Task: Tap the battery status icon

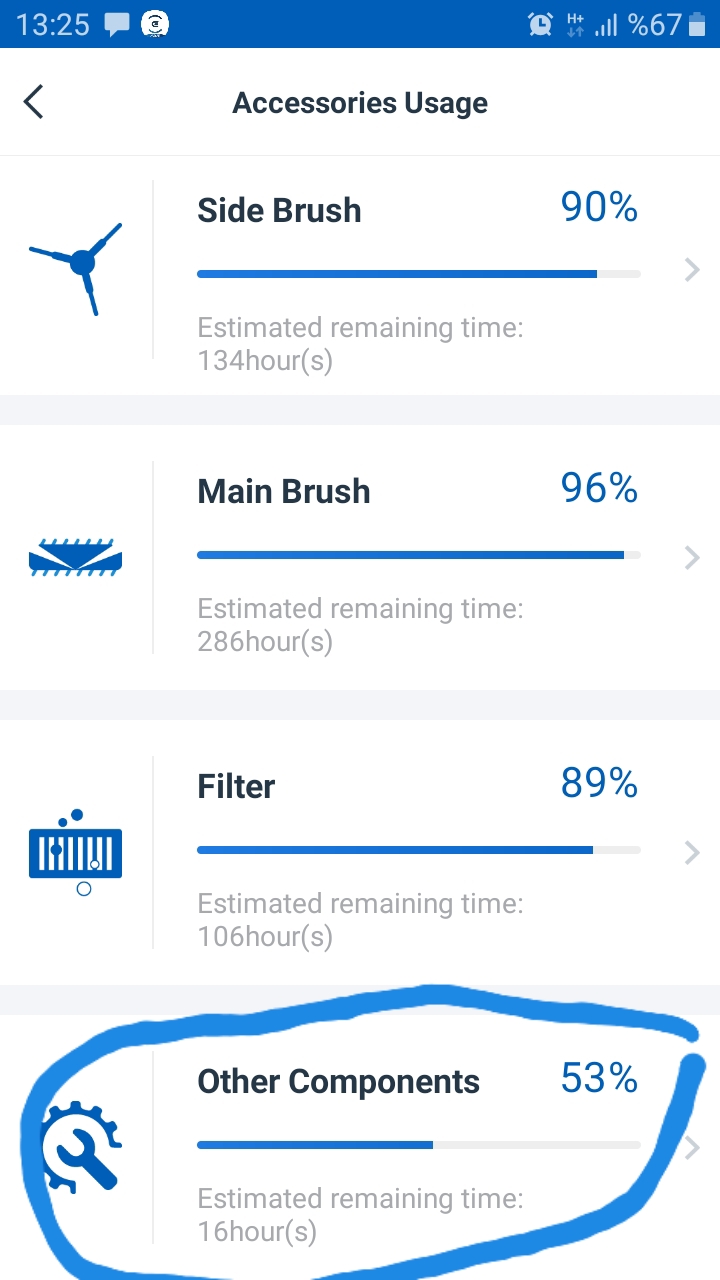Action: 697,24
